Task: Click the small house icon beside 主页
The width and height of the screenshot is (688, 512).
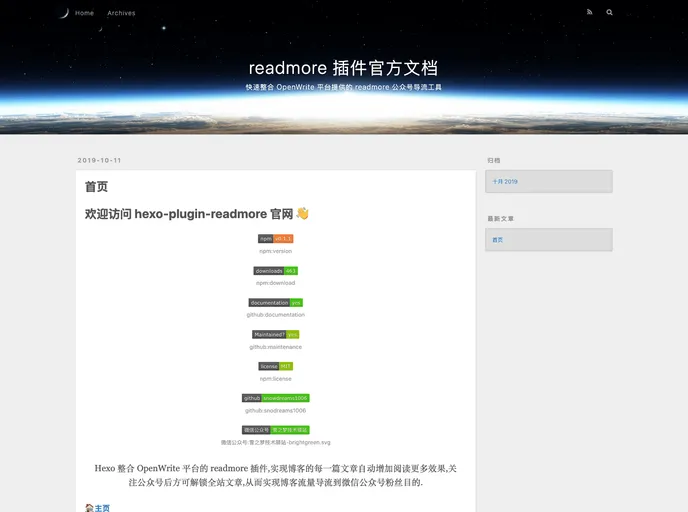Action: [x=90, y=508]
